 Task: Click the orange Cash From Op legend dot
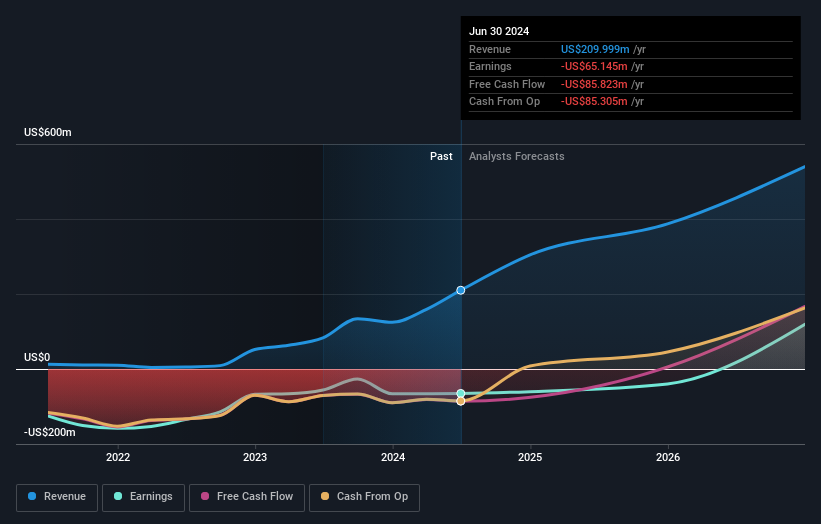(325, 496)
